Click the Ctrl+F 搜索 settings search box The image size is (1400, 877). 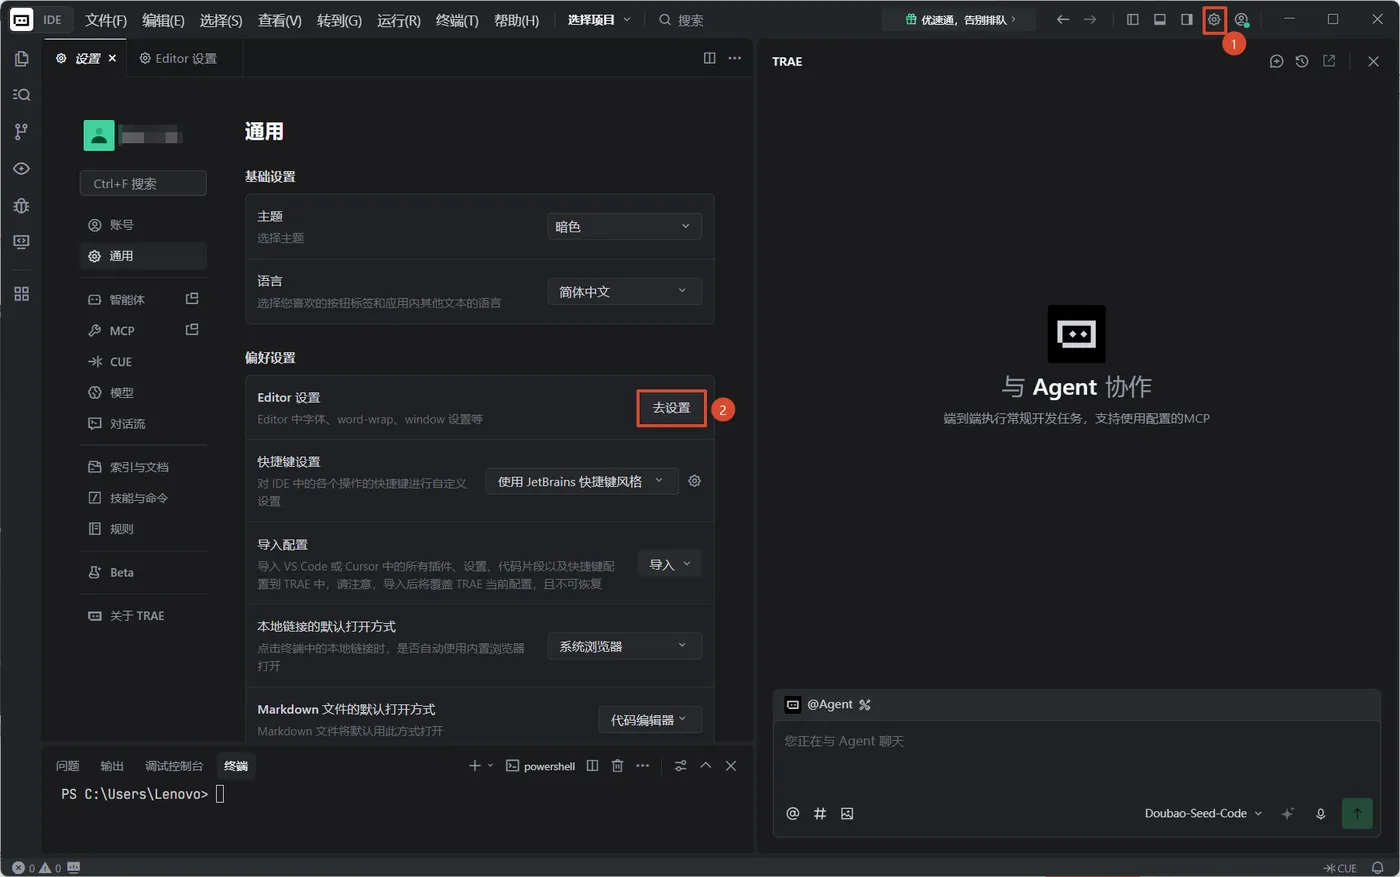coord(143,184)
